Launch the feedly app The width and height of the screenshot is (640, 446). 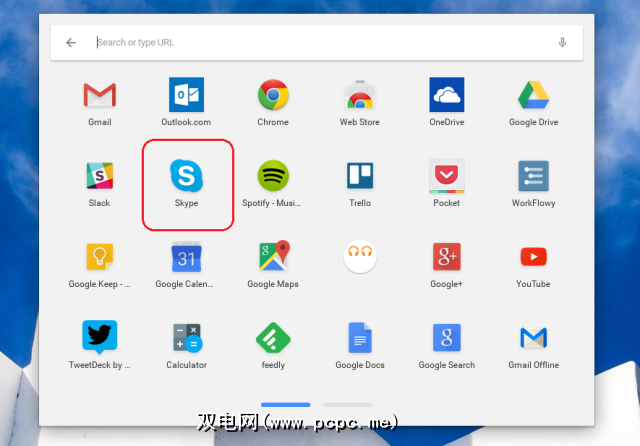(273, 338)
